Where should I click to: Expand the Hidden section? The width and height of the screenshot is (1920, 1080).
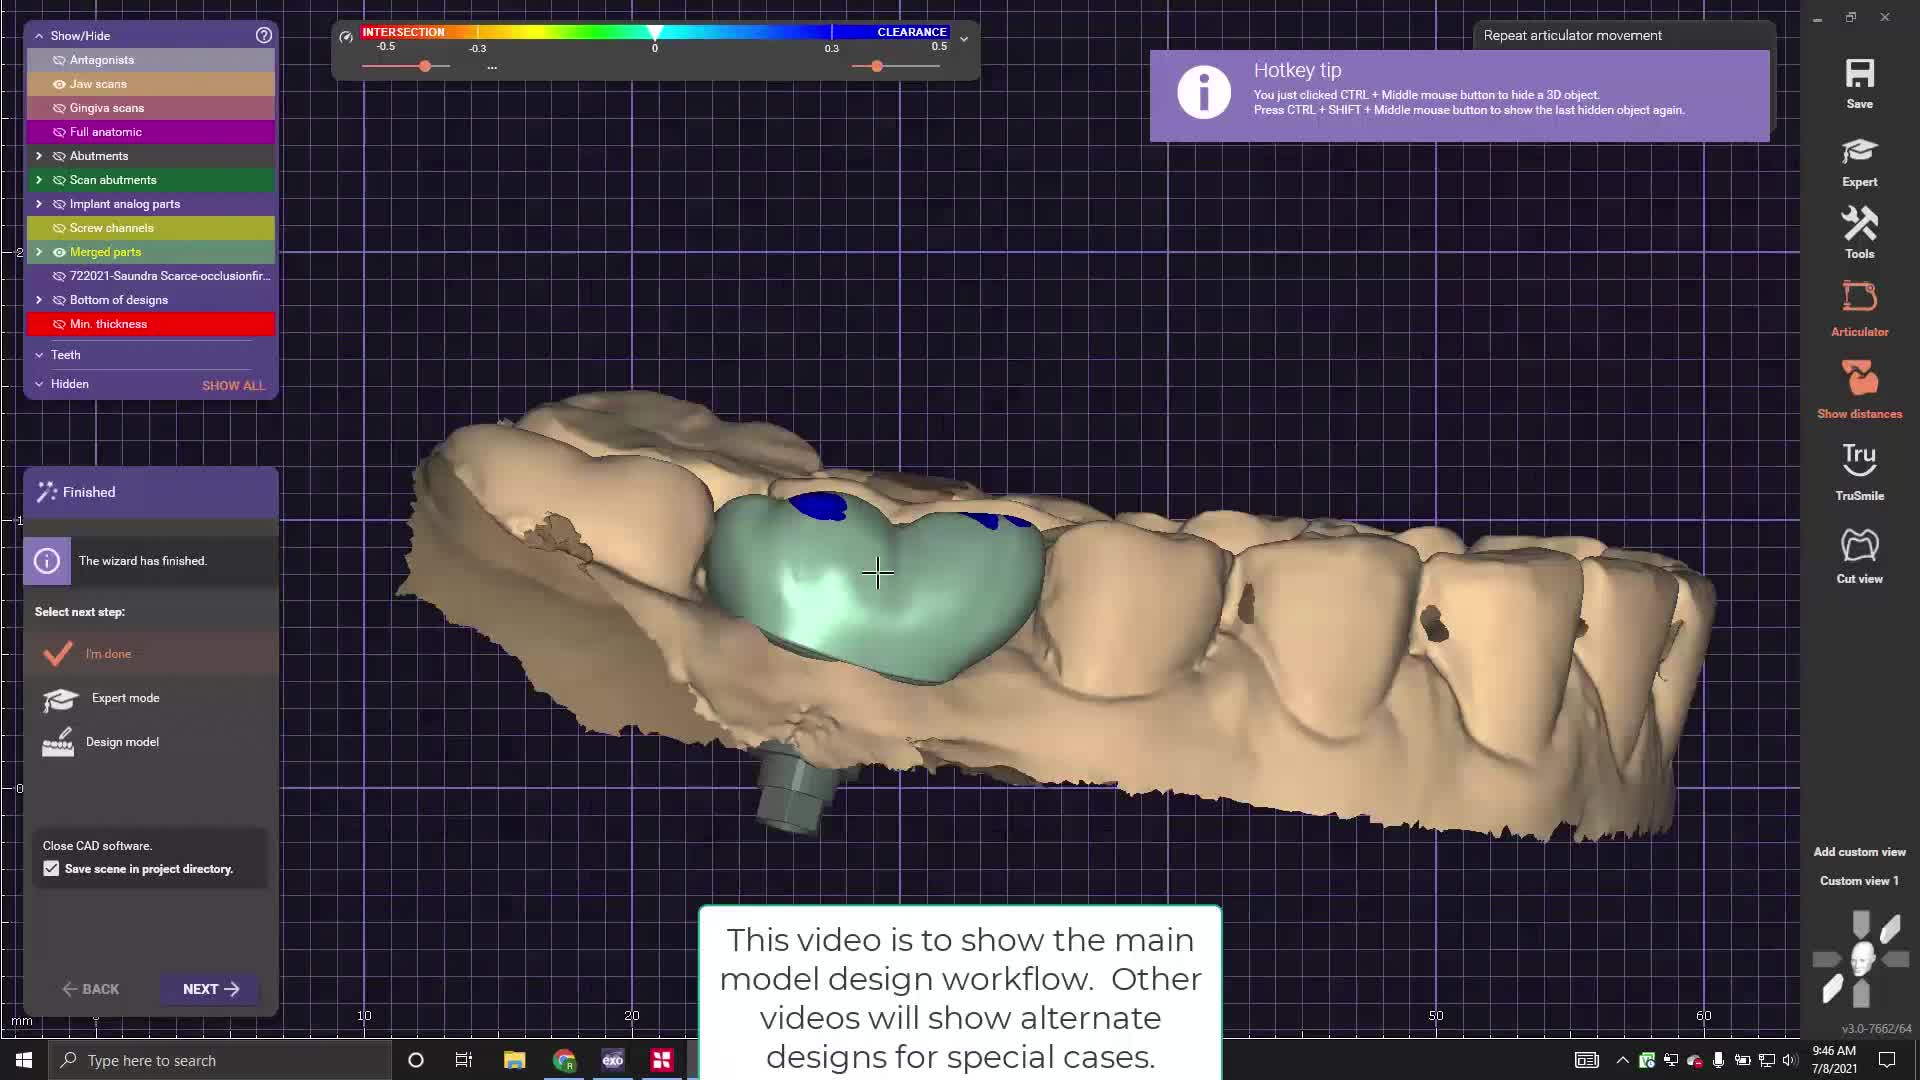click(x=39, y=384)
